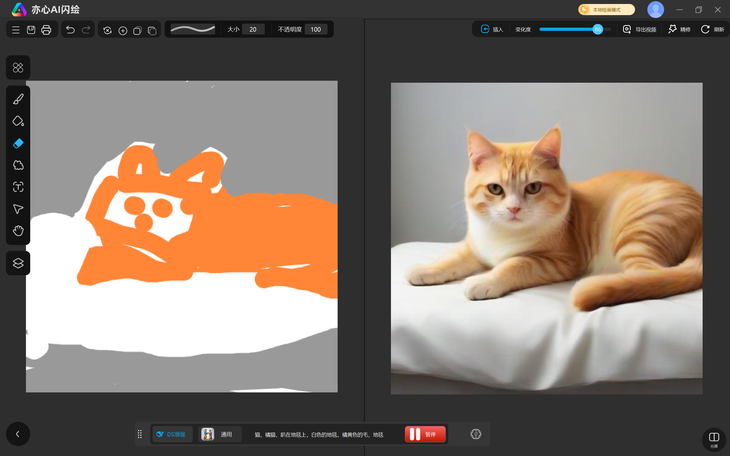This screenshot has height=456, width=730.
Task: Click the 导出视频 export video button
Action: click(639, 30)
